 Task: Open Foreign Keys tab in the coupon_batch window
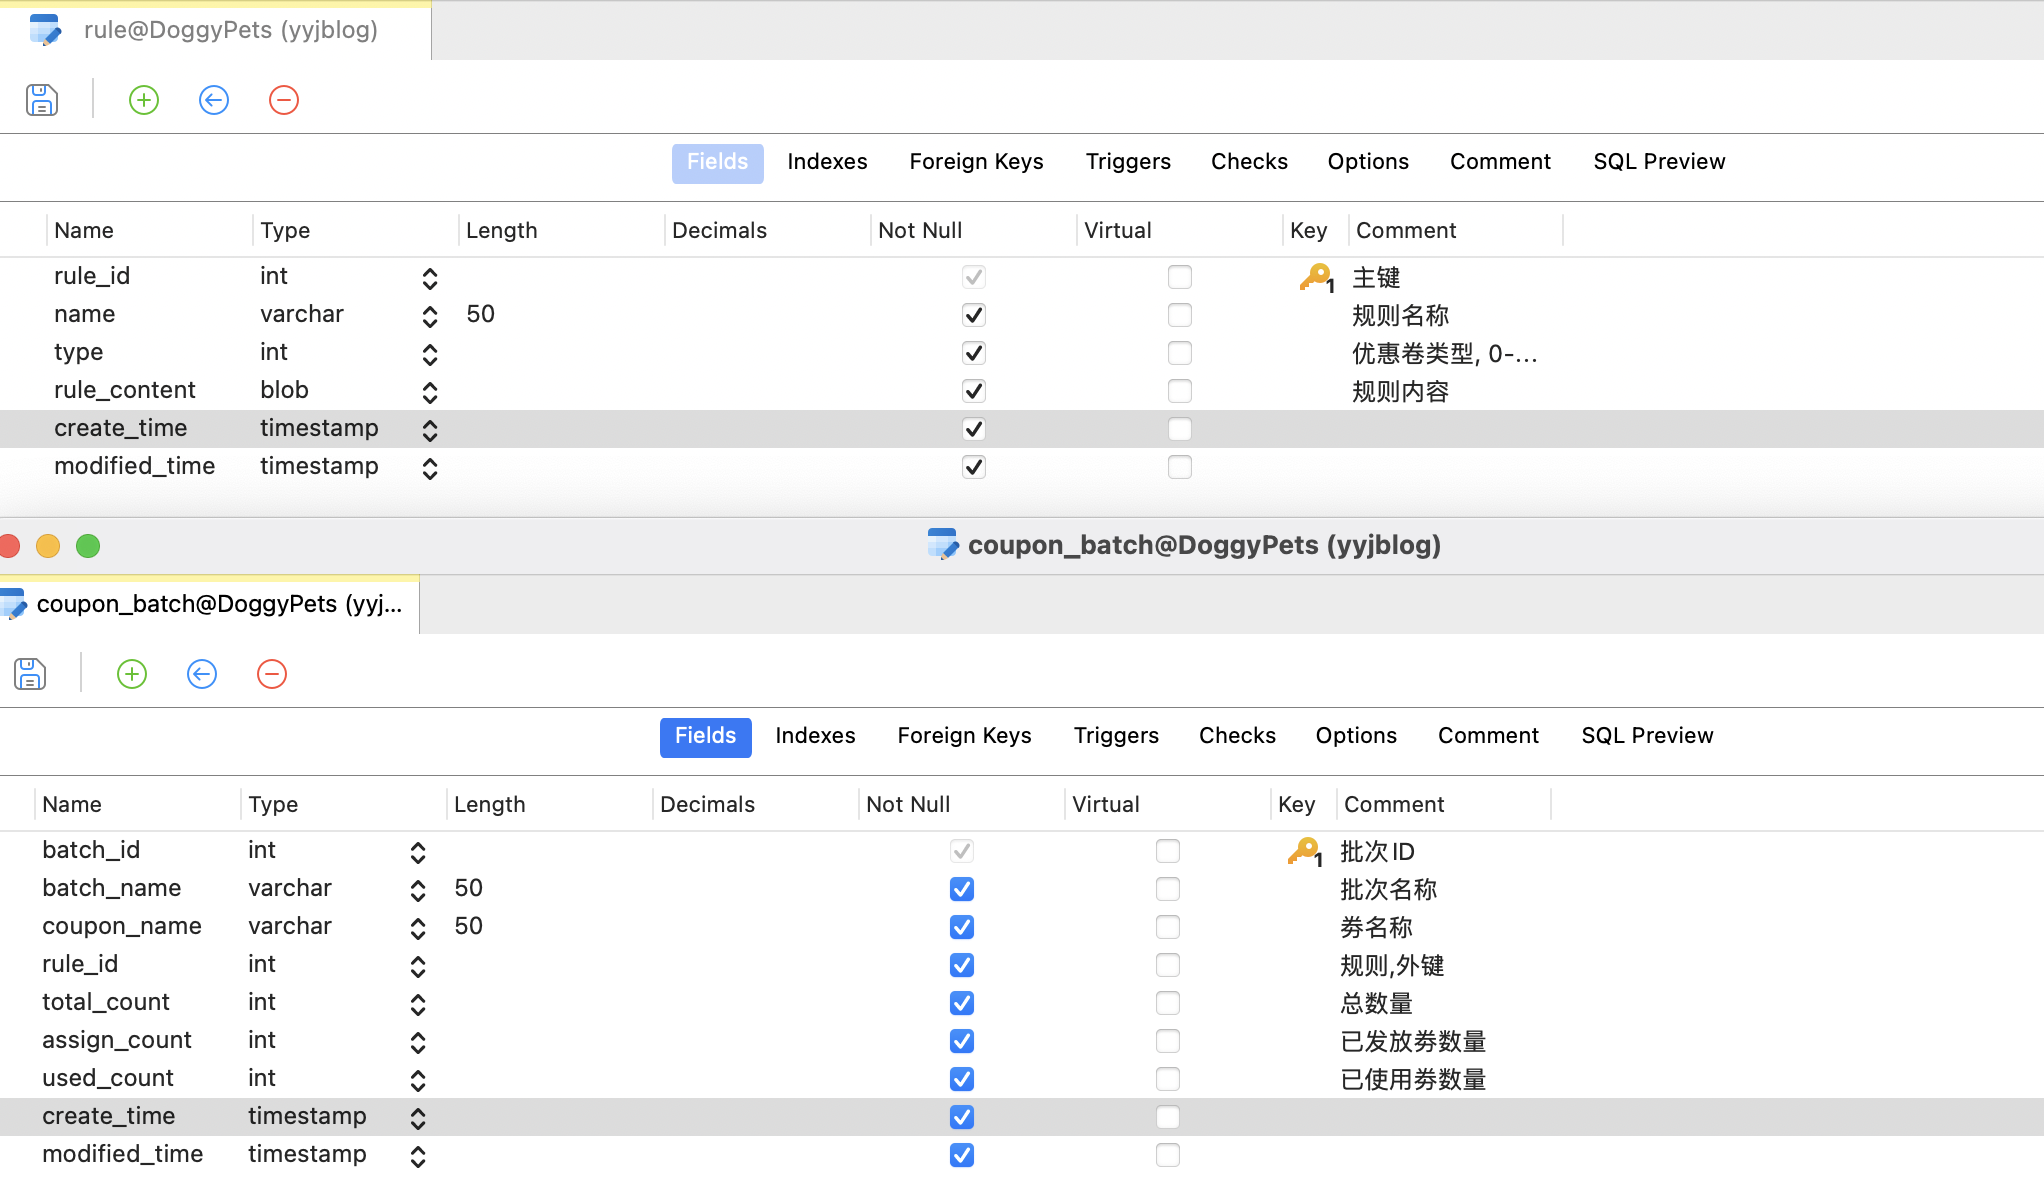(964, 736)
